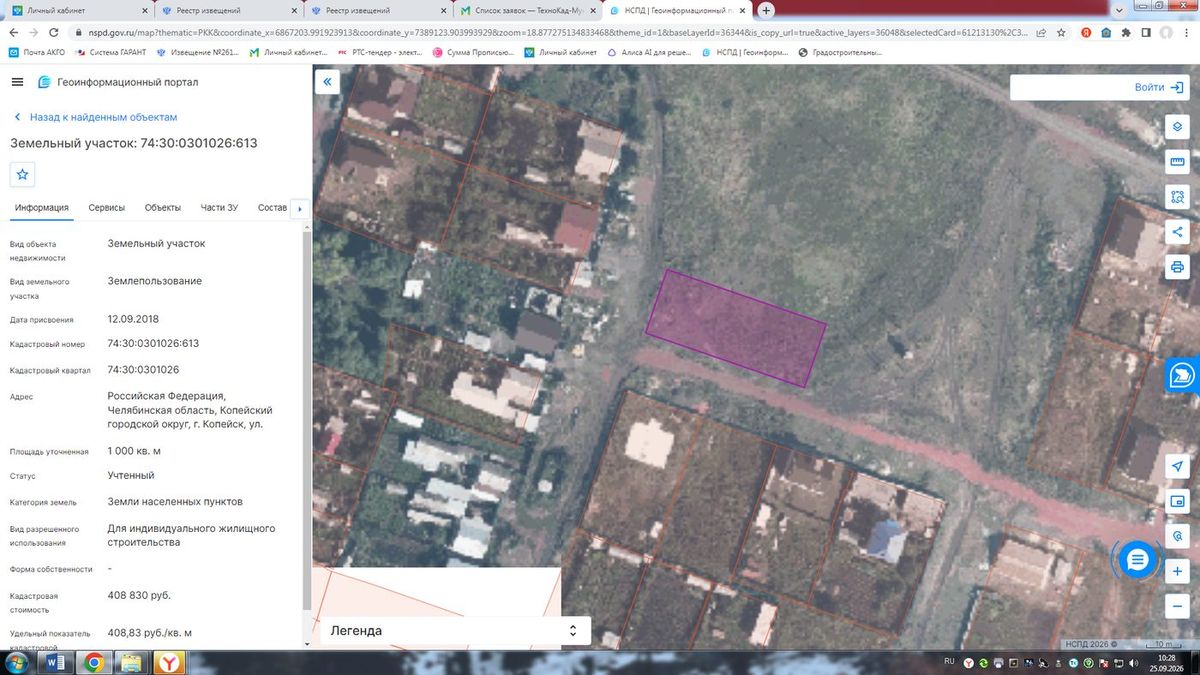Open the blue side widget at the right edge
Screen dimensions: 1200x675
pyautogui.click(x=1183, y=375)
